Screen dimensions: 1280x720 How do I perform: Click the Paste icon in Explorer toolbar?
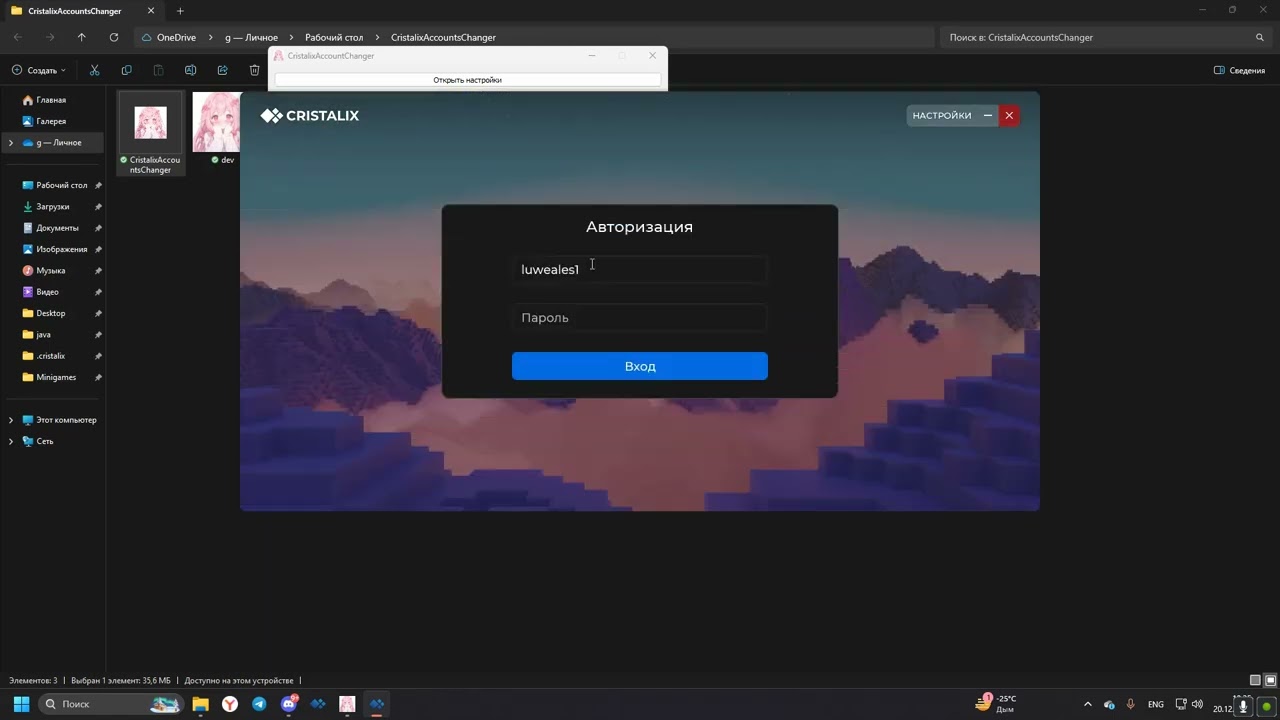(158, 70)
